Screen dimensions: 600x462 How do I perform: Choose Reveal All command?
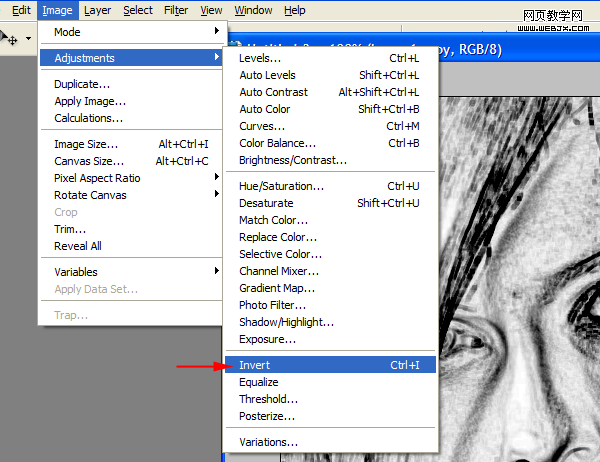131,246
